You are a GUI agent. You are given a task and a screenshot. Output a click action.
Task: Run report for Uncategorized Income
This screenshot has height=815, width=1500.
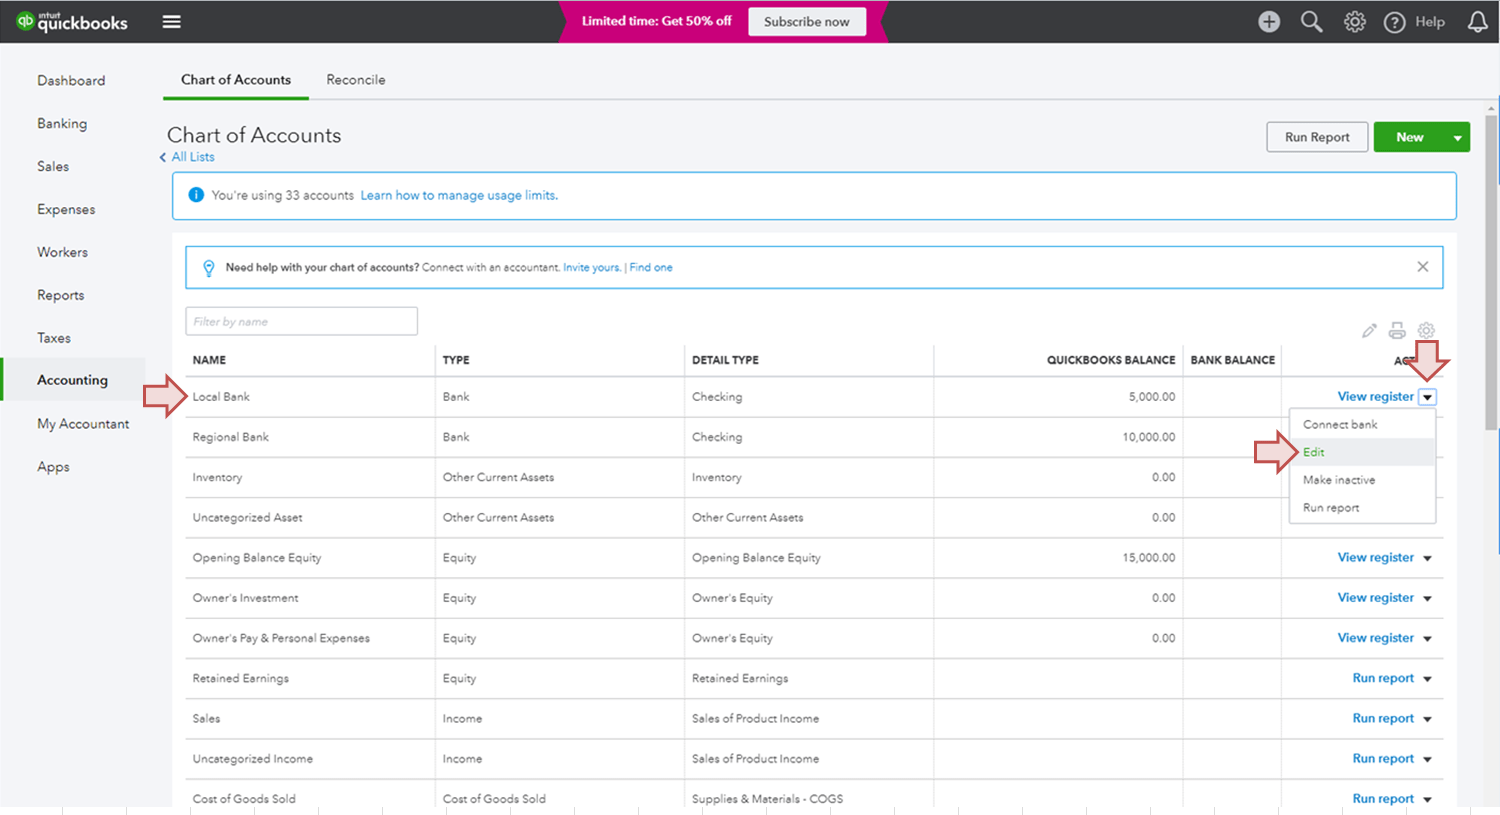point(1383,759)
